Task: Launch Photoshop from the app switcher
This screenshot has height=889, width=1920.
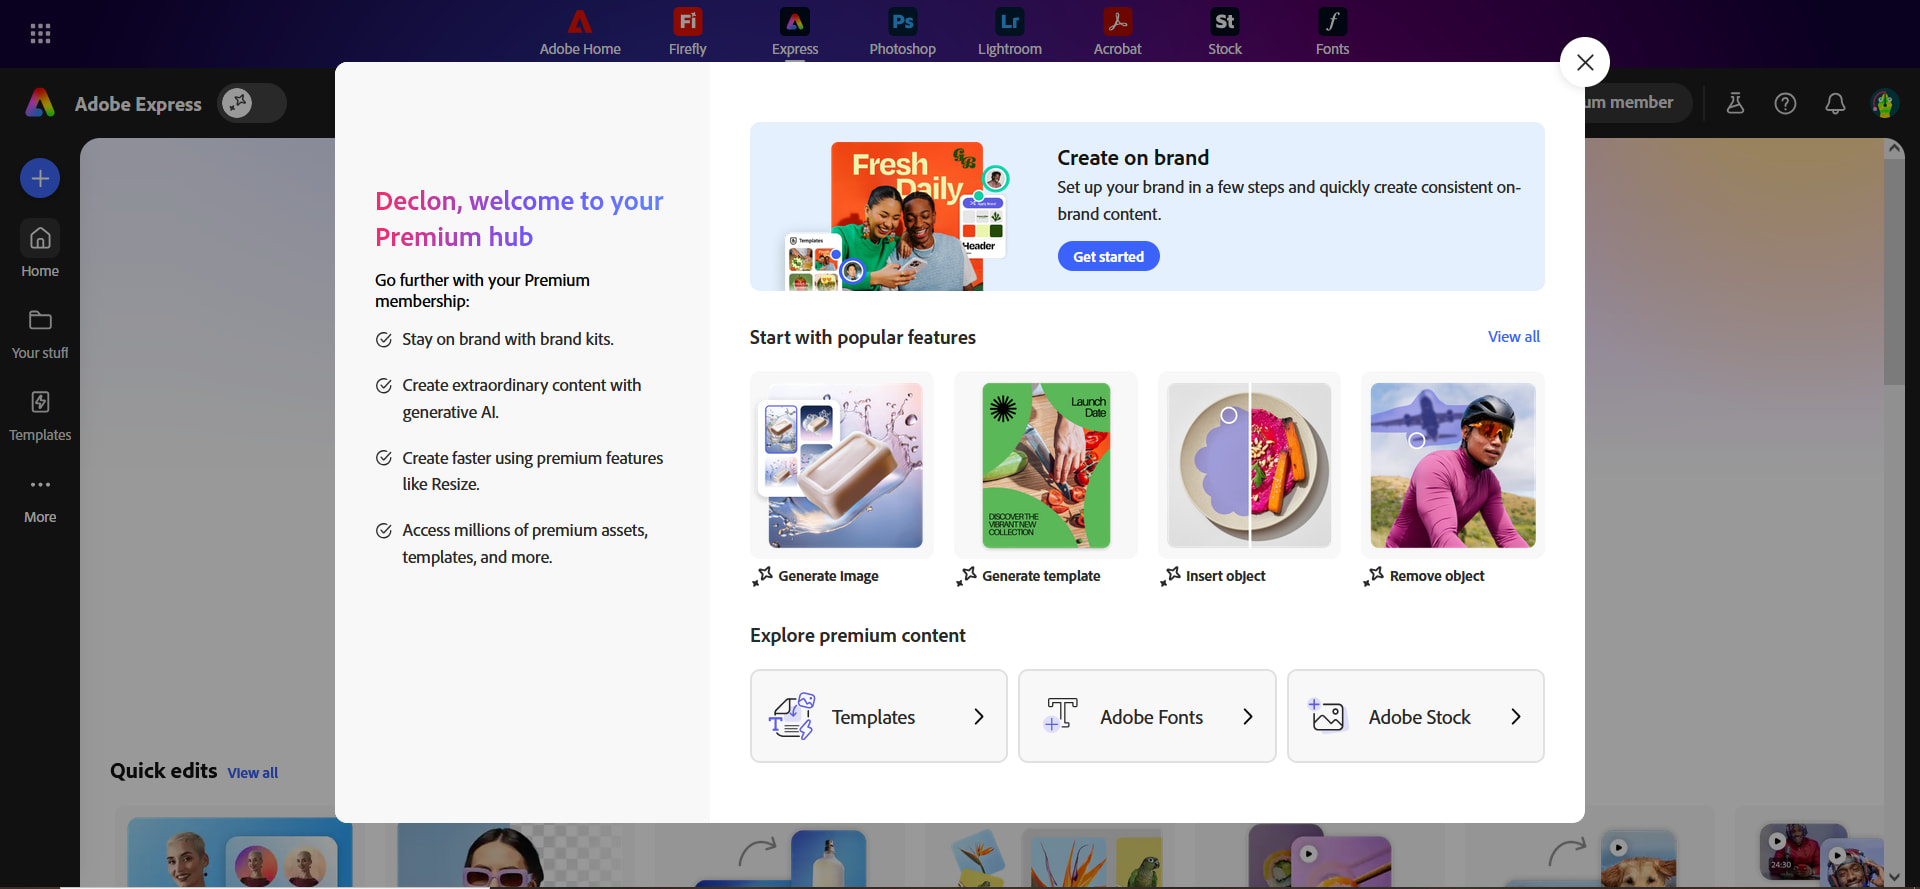Action: 902,32
